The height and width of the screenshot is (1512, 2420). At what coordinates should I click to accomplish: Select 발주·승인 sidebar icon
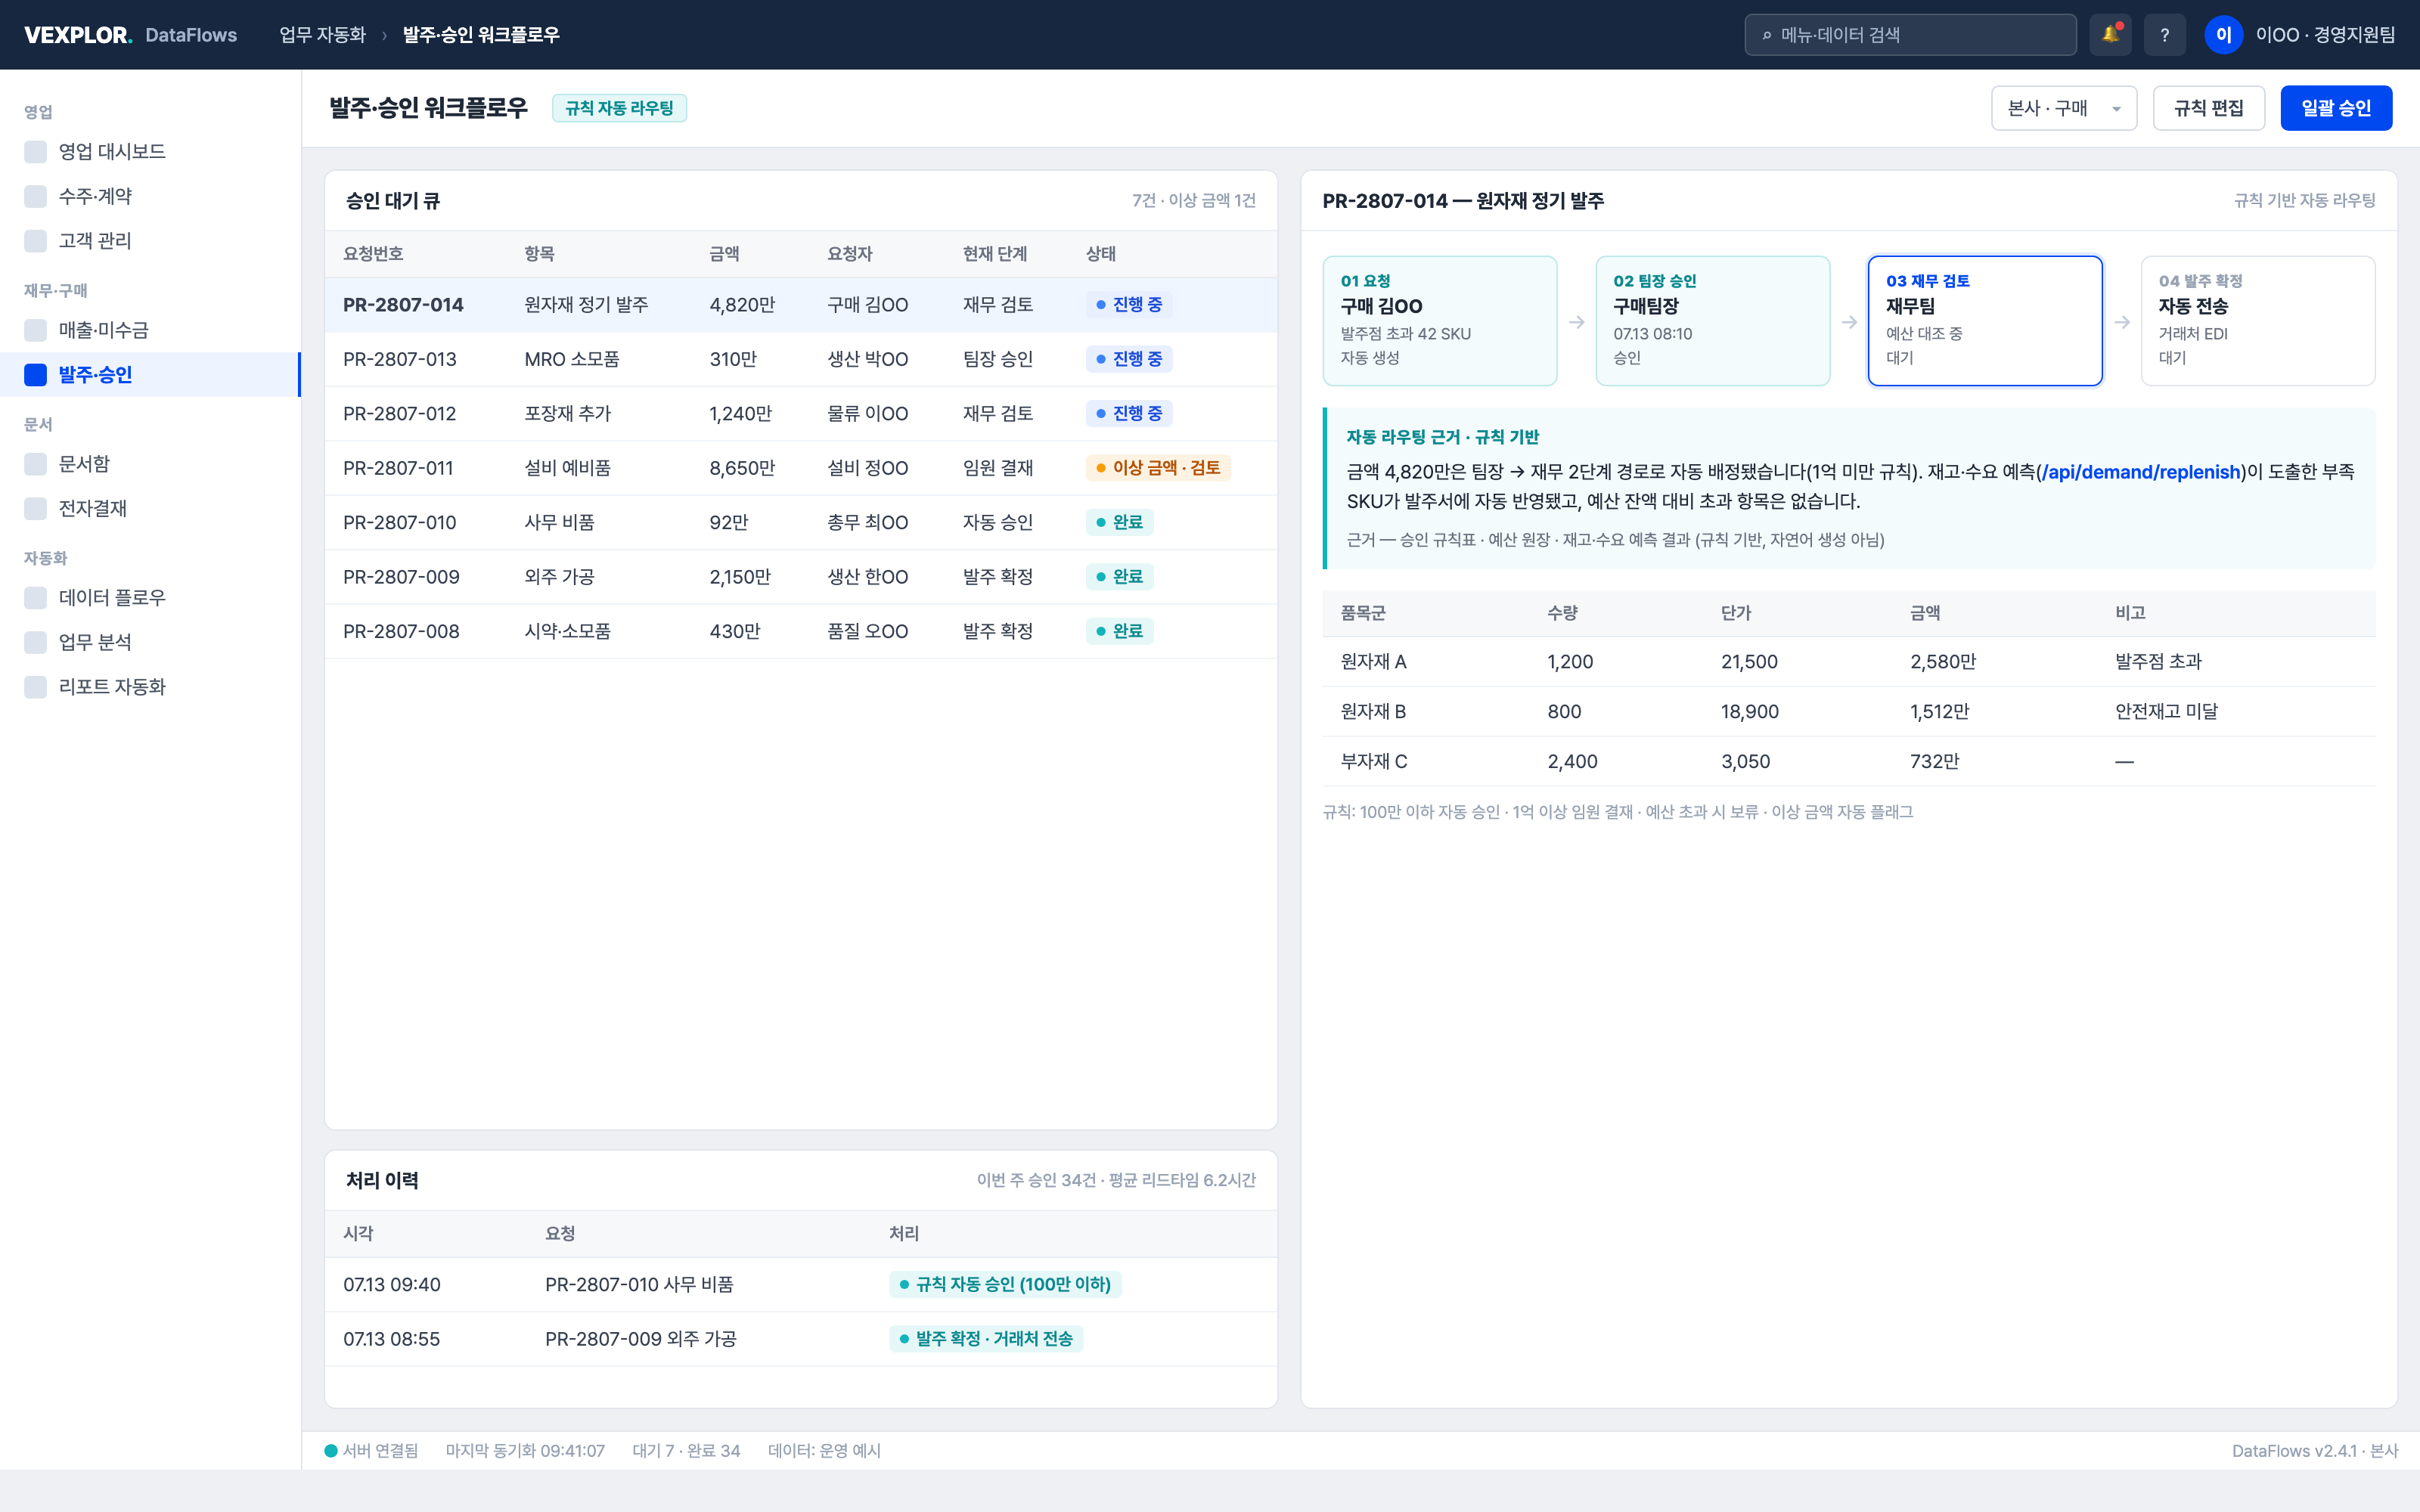tap(36, 375)
